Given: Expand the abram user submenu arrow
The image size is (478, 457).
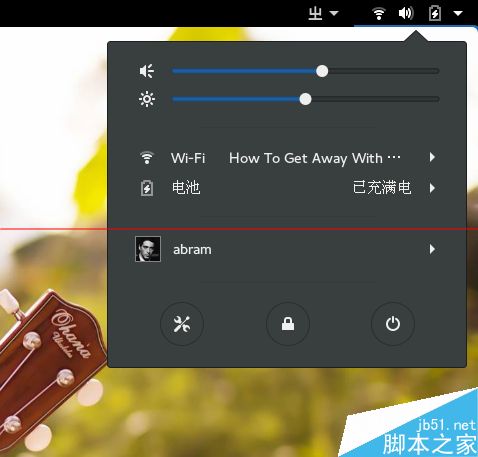Looking at the screenshot, I should 432,249.
